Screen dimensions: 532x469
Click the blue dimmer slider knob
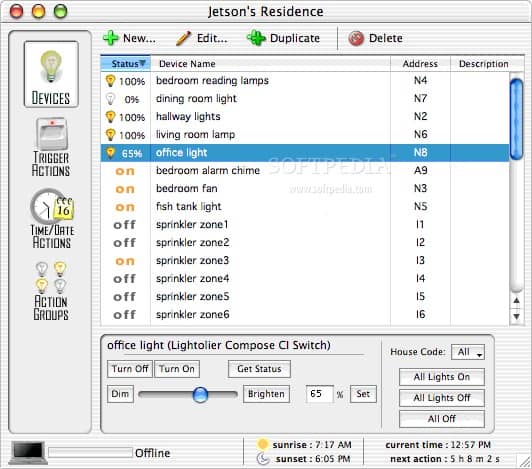[x=200, y=394]
